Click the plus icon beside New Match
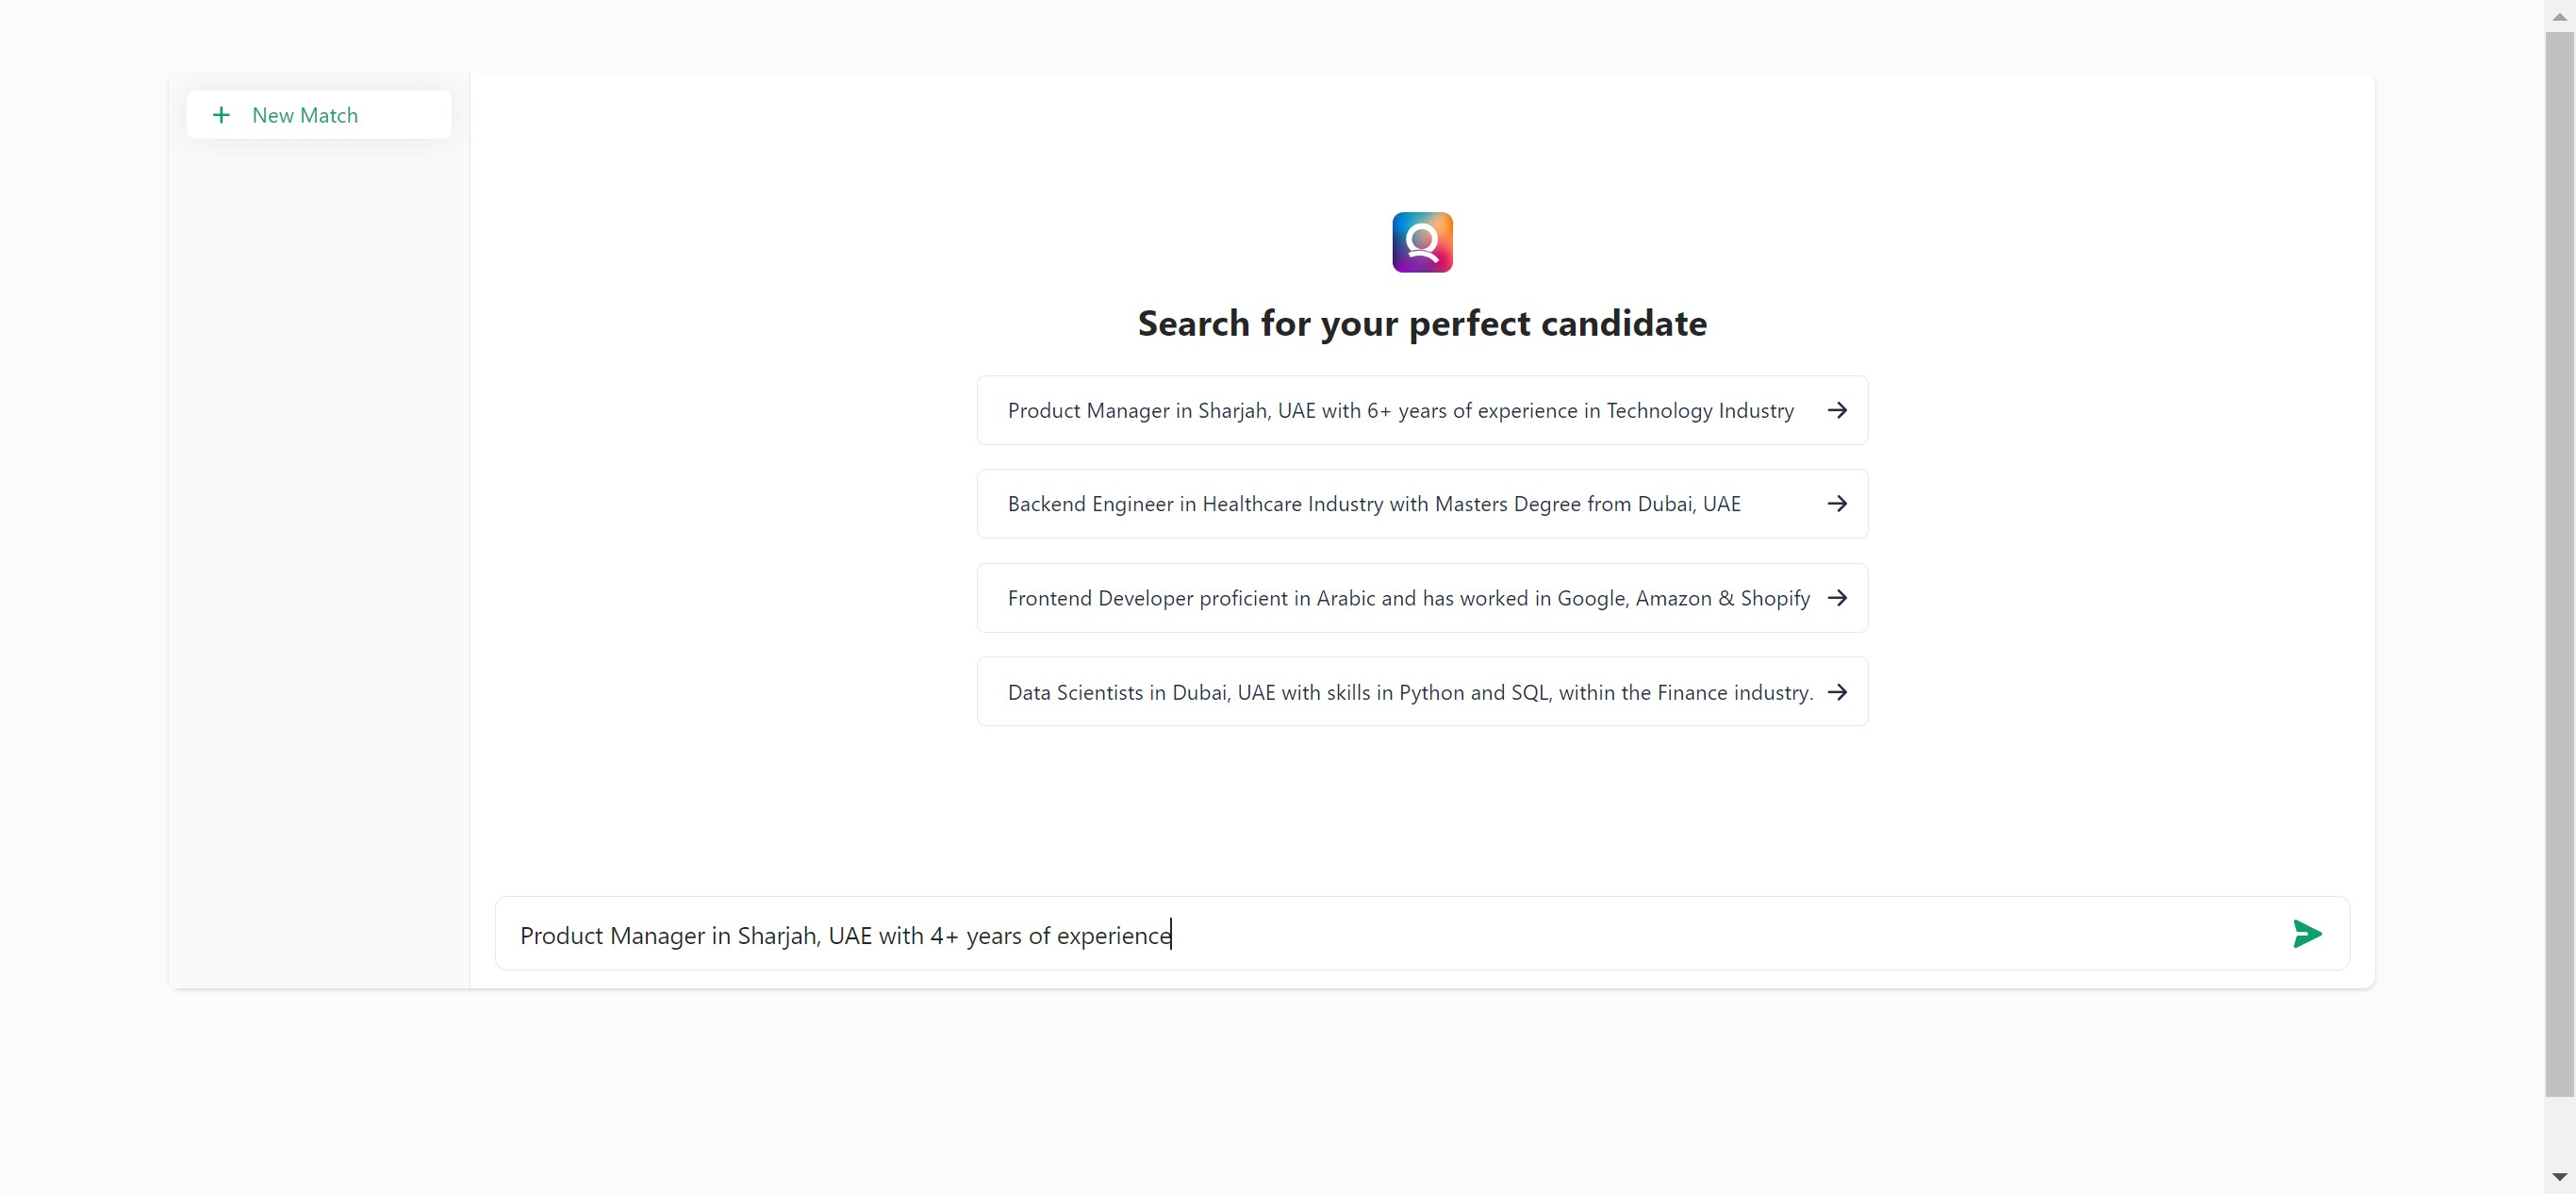This screenshot has width=2576, height=1194. pyautogui.click(x=221, y=115)
